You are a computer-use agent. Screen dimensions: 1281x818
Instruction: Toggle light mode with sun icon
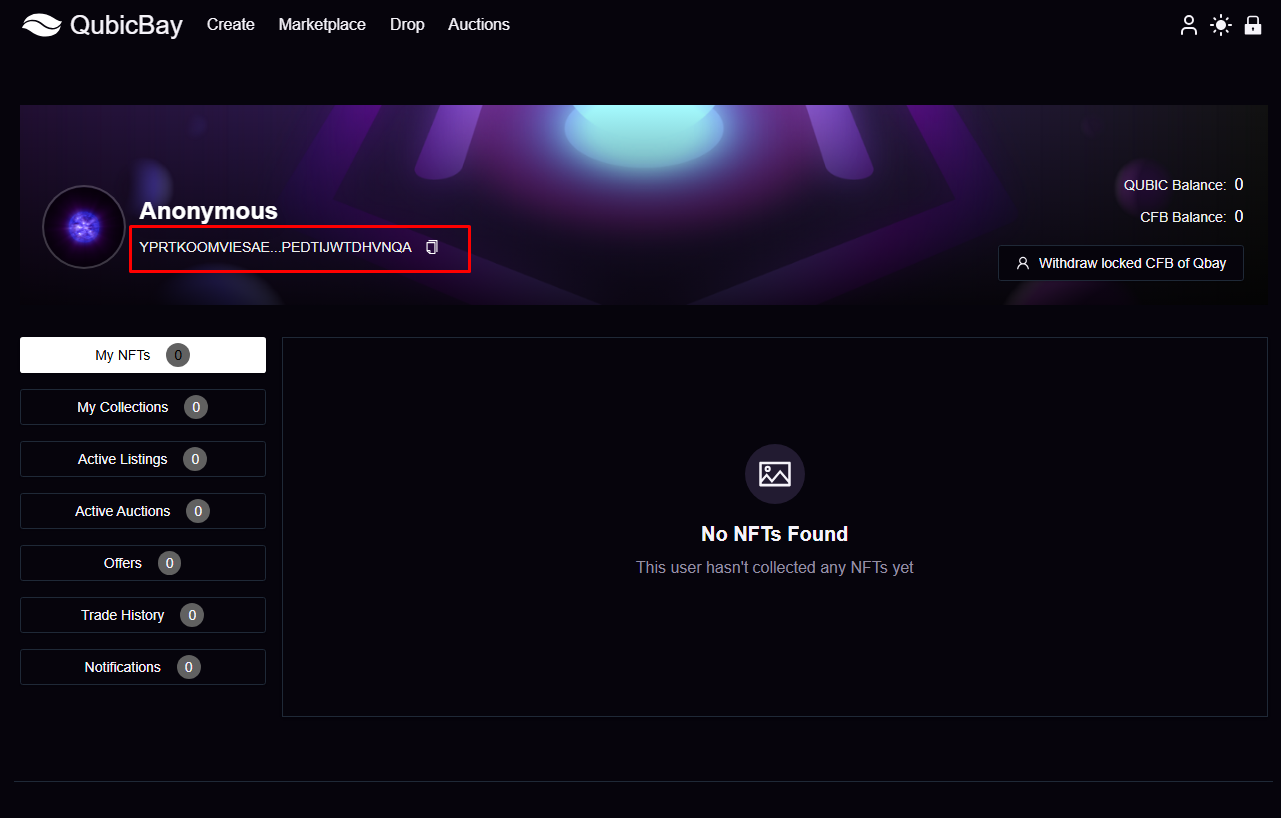tap(1220, 25)
